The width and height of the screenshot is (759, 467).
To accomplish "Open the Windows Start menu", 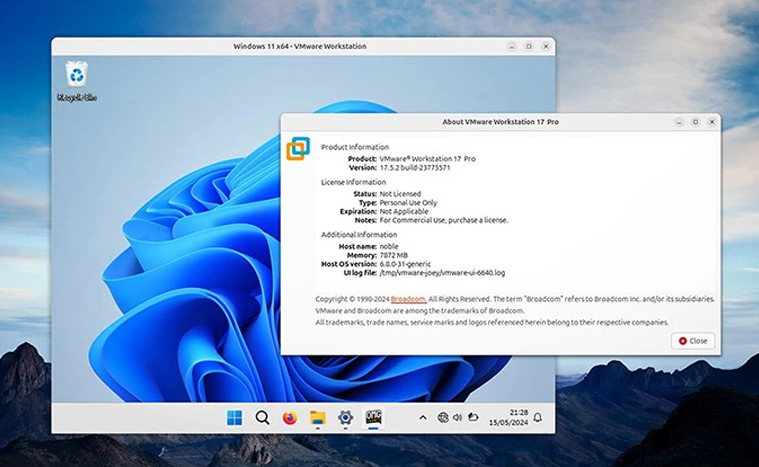I will [235, 417].
